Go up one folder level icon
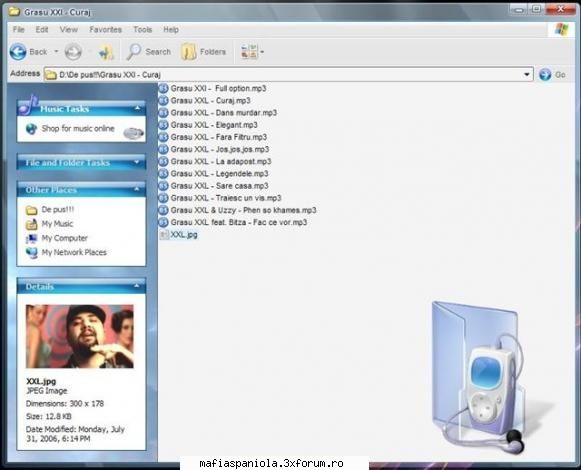581x470 pixels. coord(106,52)
